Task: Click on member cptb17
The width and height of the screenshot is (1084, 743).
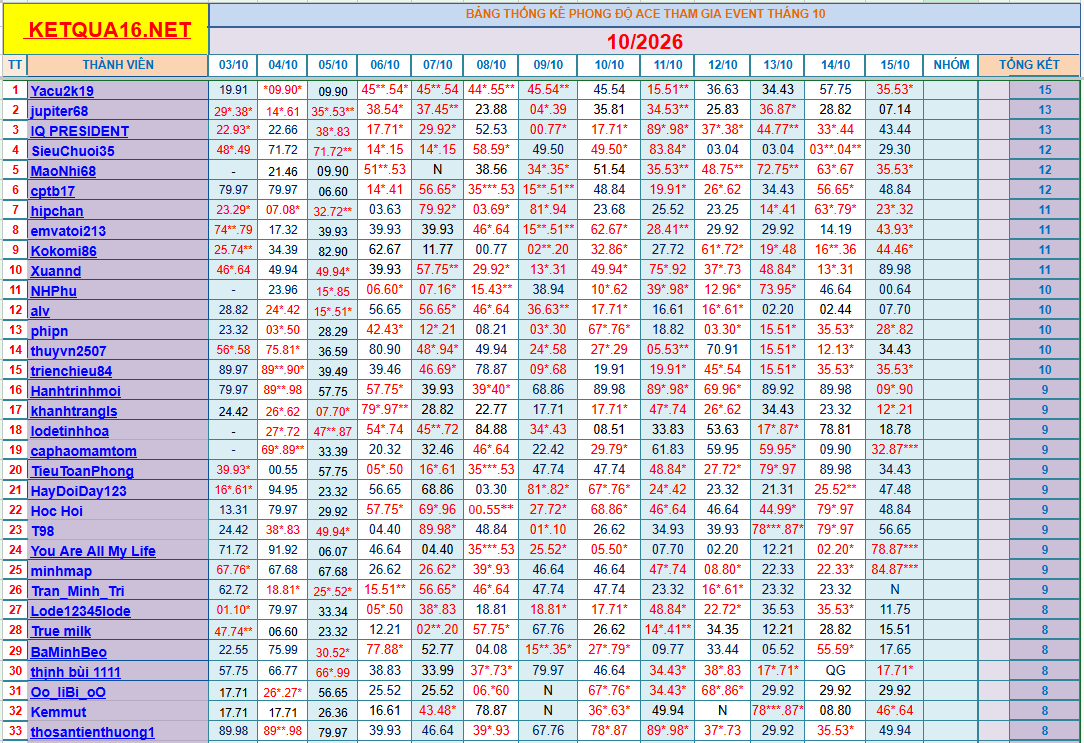Action: pyautogui.click(x=53, y=191)
